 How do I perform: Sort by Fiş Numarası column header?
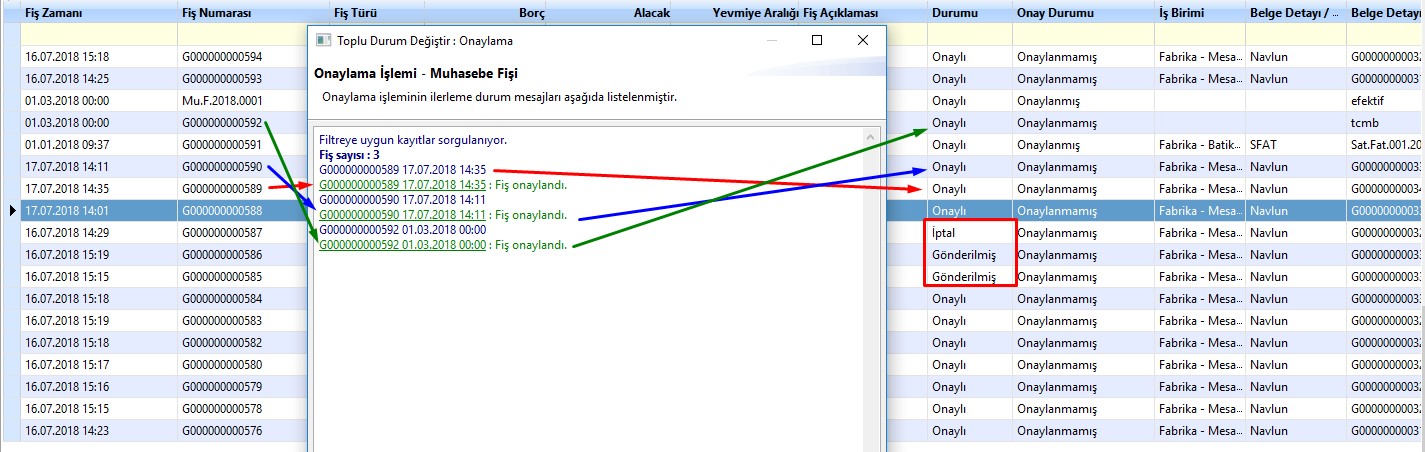pos(217,12)
